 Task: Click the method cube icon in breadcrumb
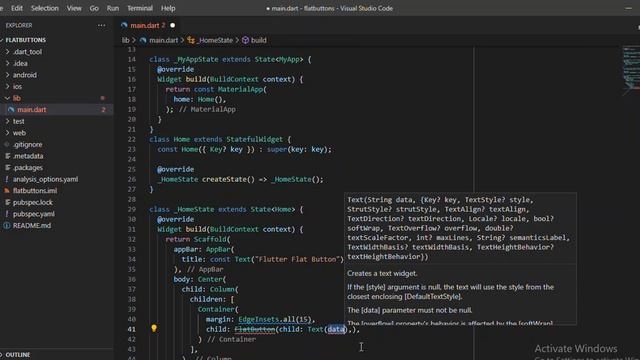(x=245, y=40)
